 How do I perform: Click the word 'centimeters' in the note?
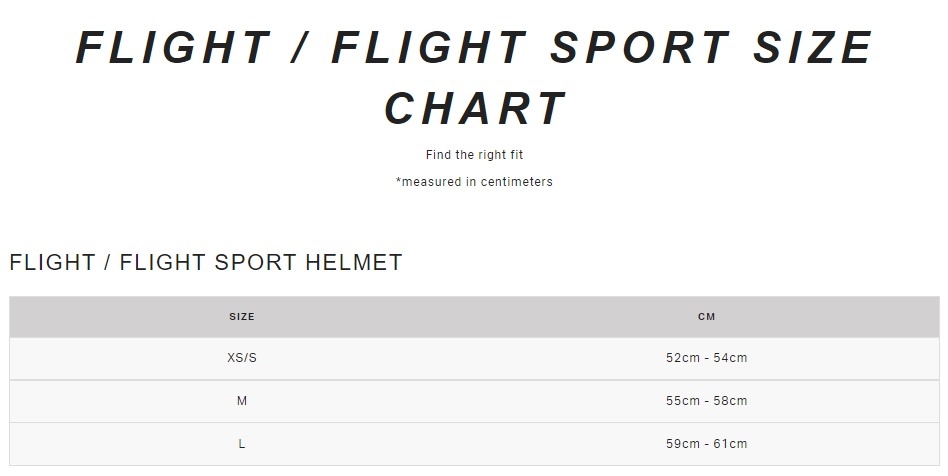click(517, 182)
